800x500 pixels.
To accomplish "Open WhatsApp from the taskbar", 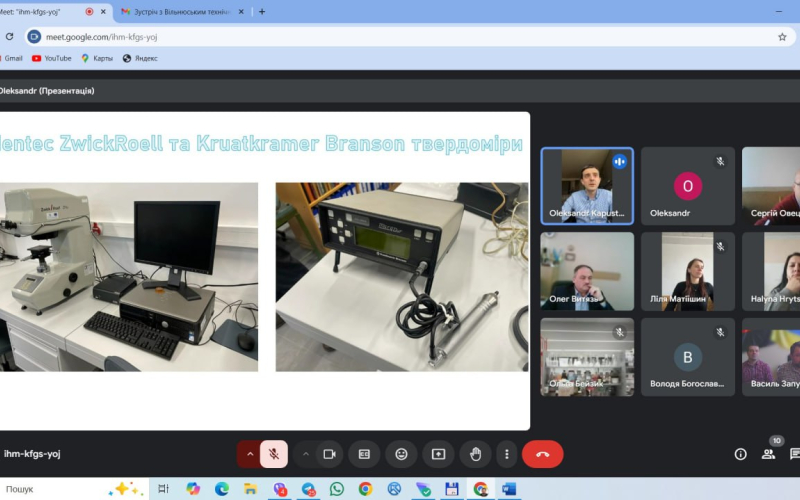I will 337,489.
